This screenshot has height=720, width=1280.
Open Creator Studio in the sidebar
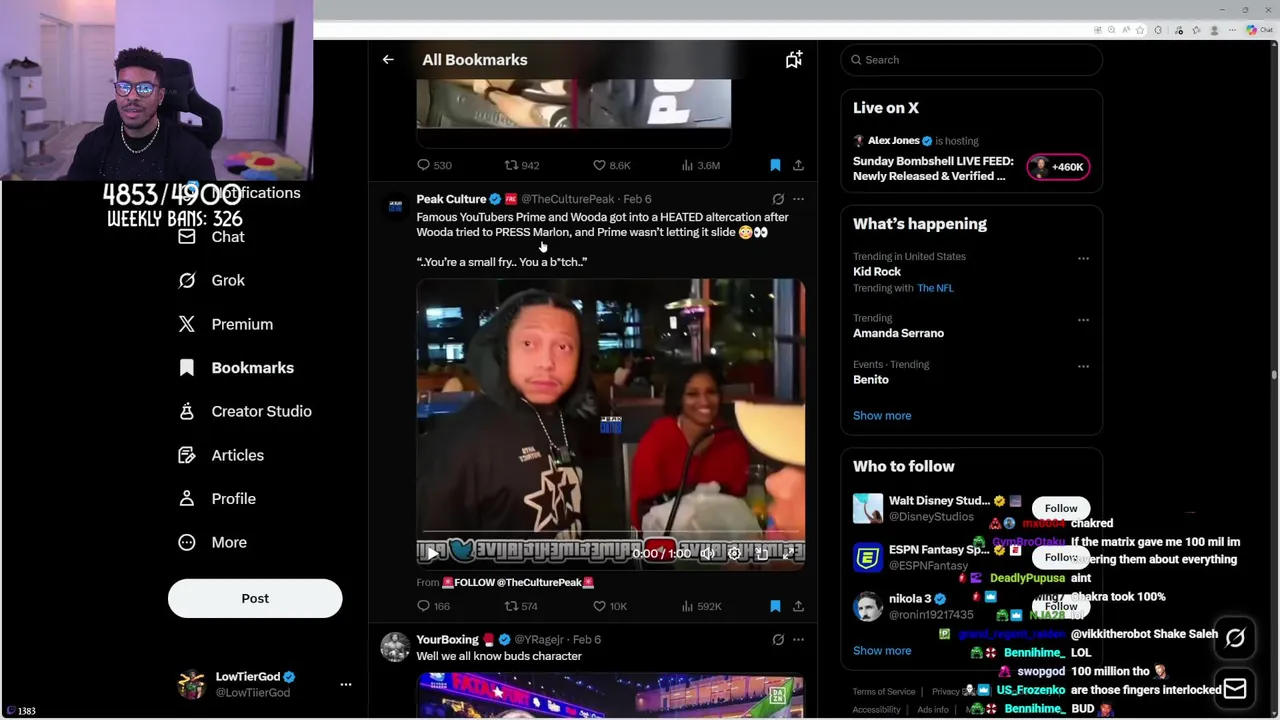(x=244, y=411)
